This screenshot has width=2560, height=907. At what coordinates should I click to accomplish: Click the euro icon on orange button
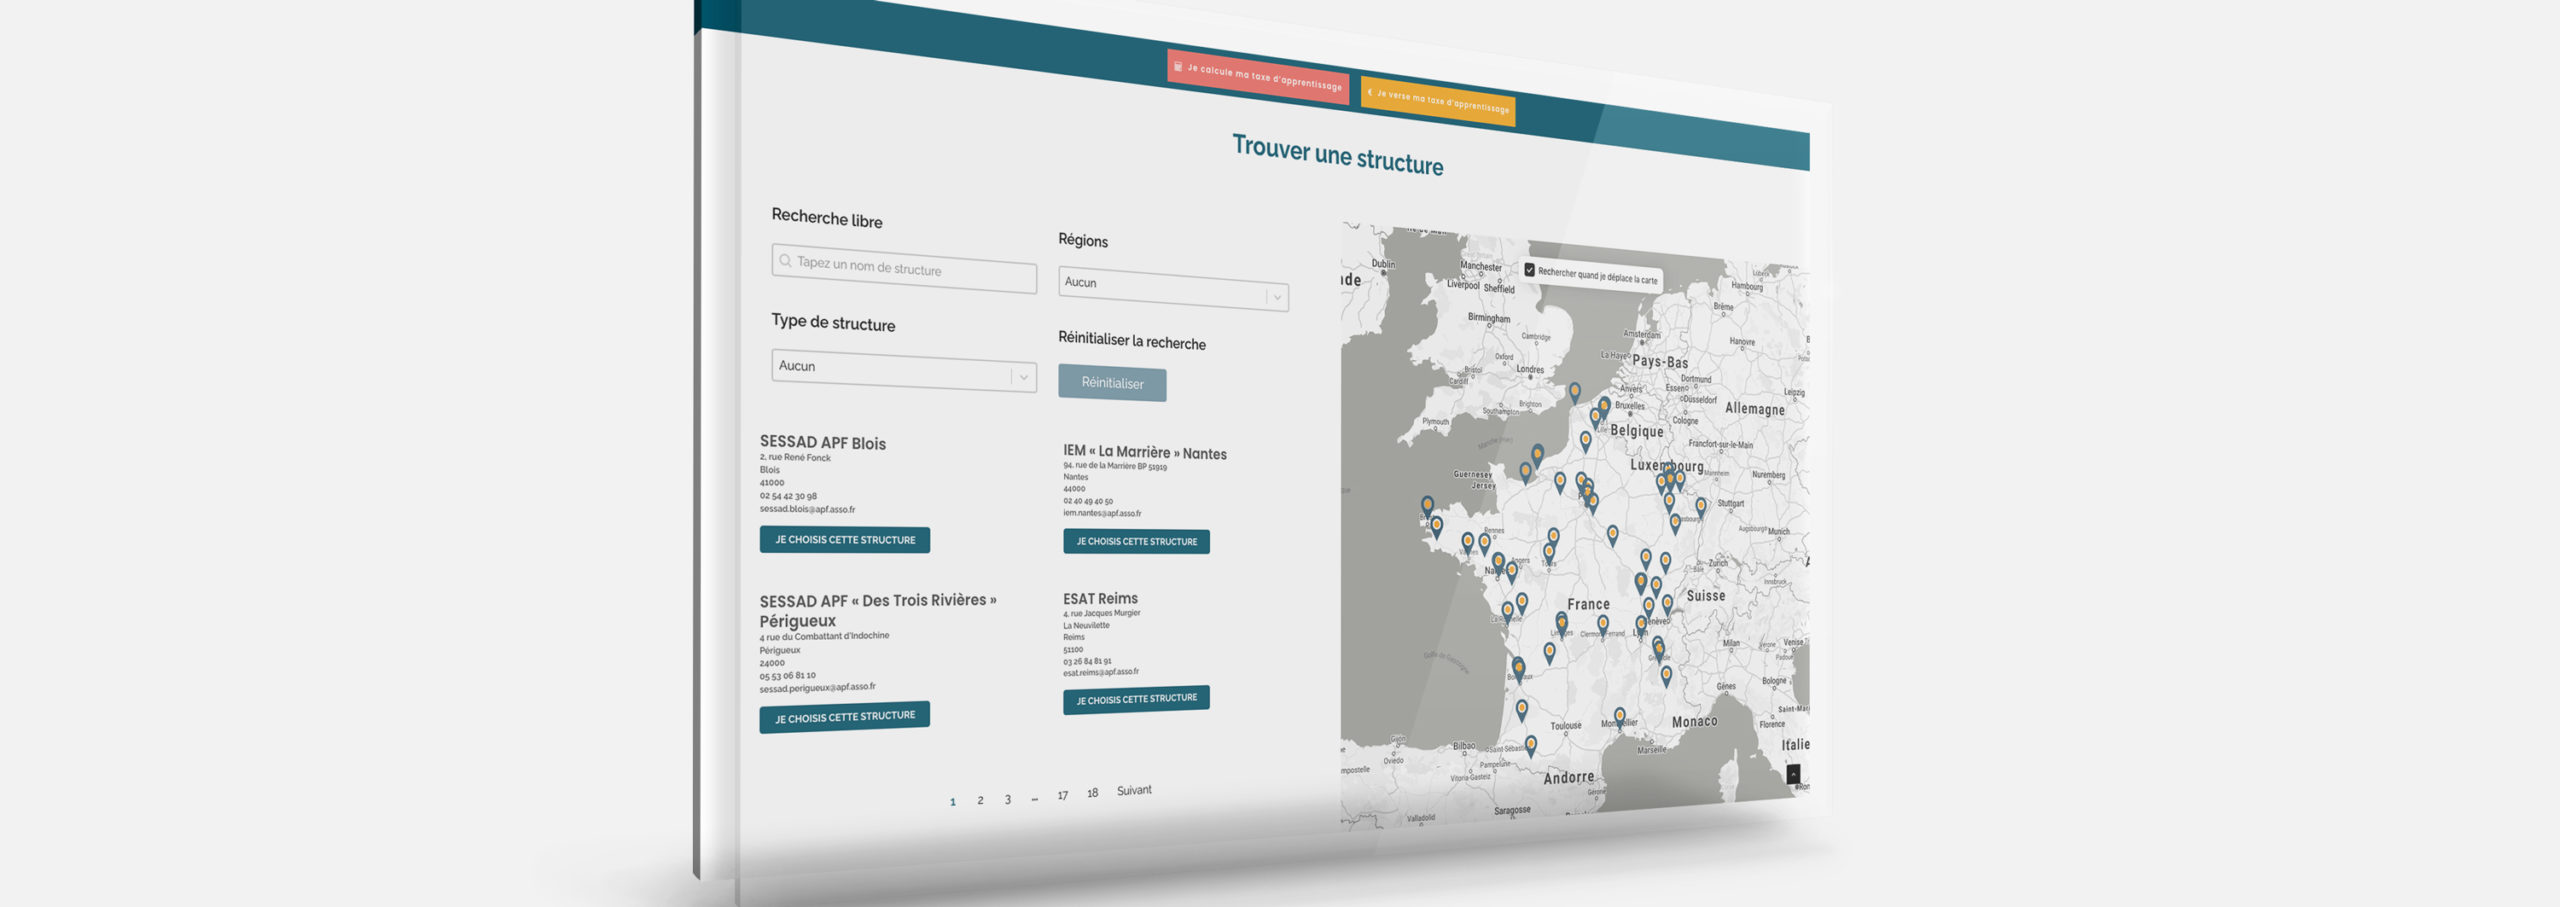(1370, 92)
